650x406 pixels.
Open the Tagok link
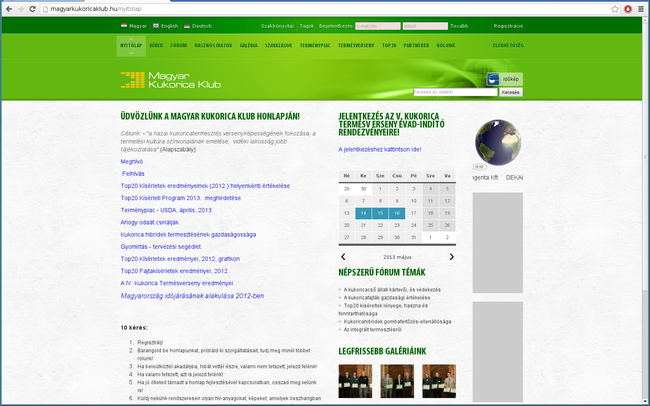(306, 26)
